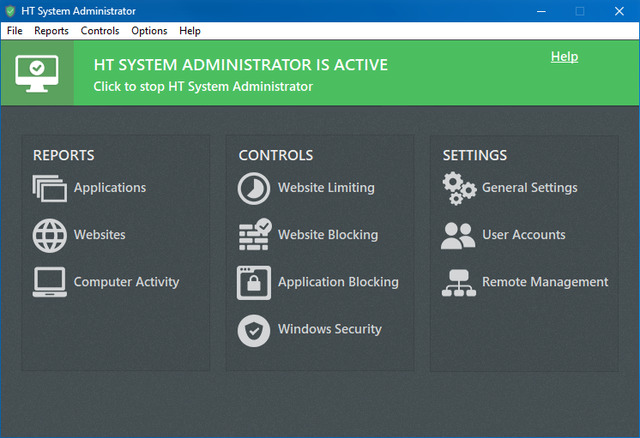640x438 pixels.
Task: Click the Website Blocking brick wall icon
Action: coord(254,235)
